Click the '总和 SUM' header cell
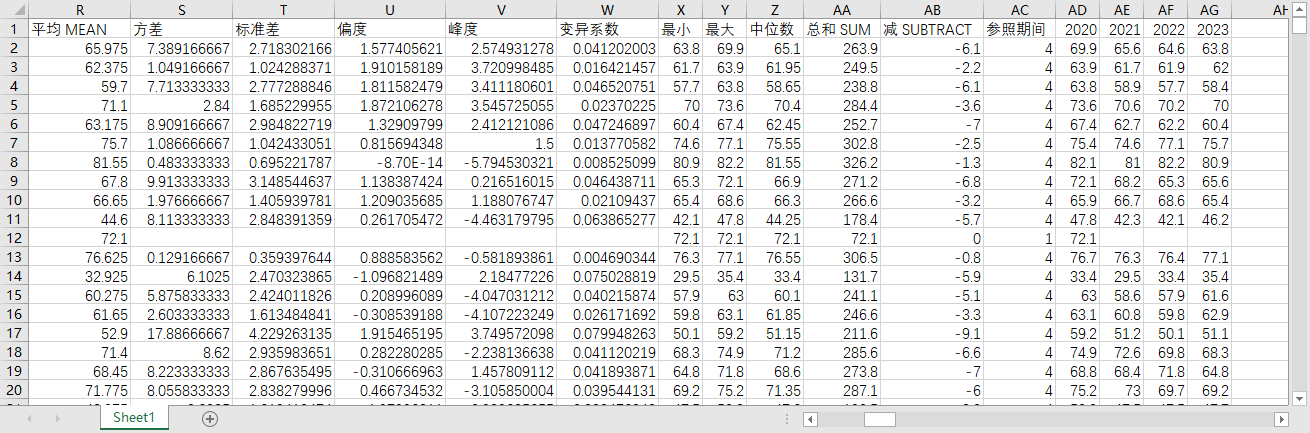Screen dimensions: 1310x433 point(841,29)
